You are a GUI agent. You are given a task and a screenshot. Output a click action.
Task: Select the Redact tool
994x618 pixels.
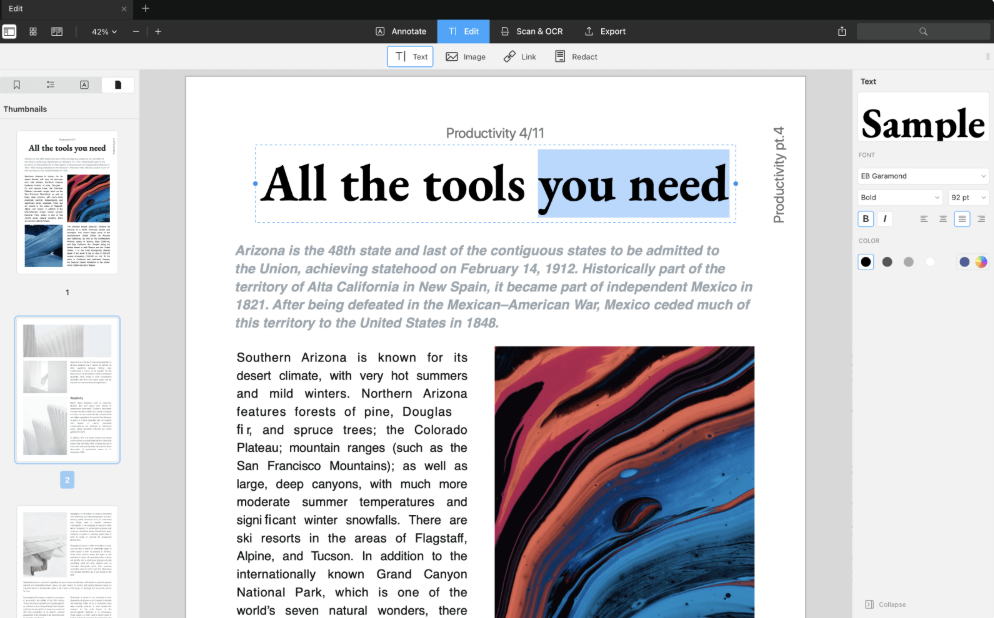576,57
